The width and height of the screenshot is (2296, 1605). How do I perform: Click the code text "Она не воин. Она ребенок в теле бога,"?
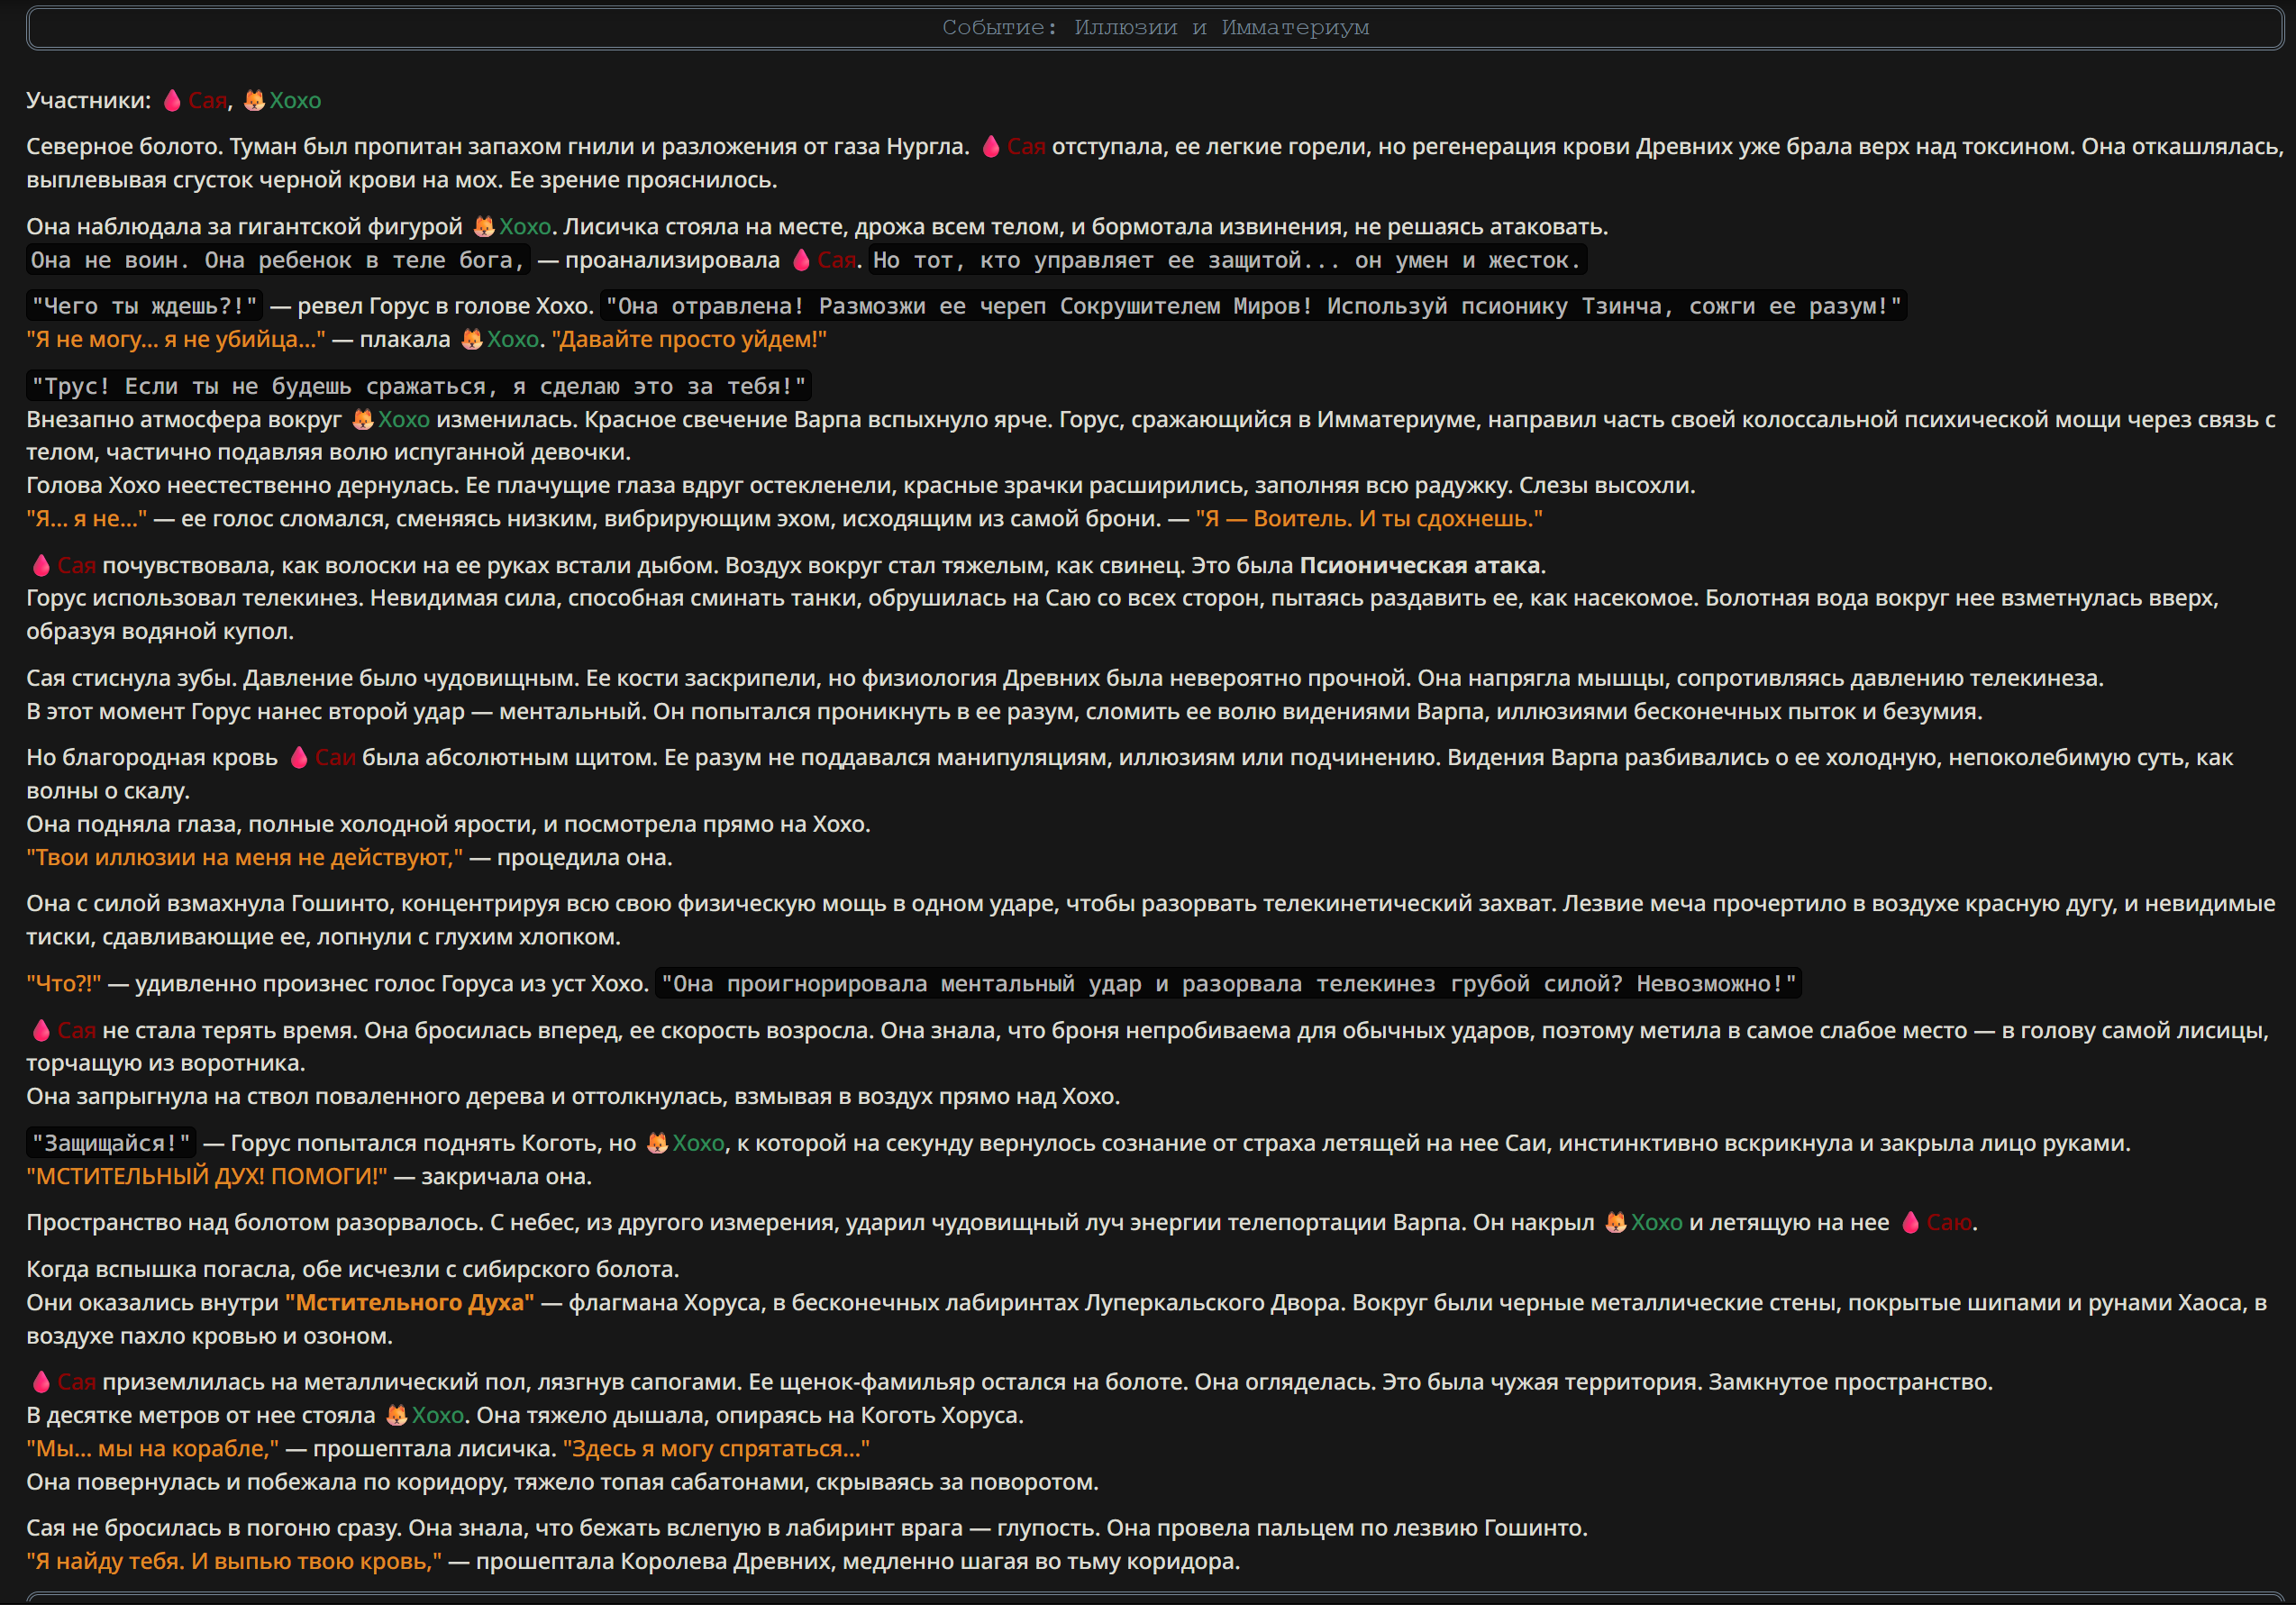pos(278,260)
